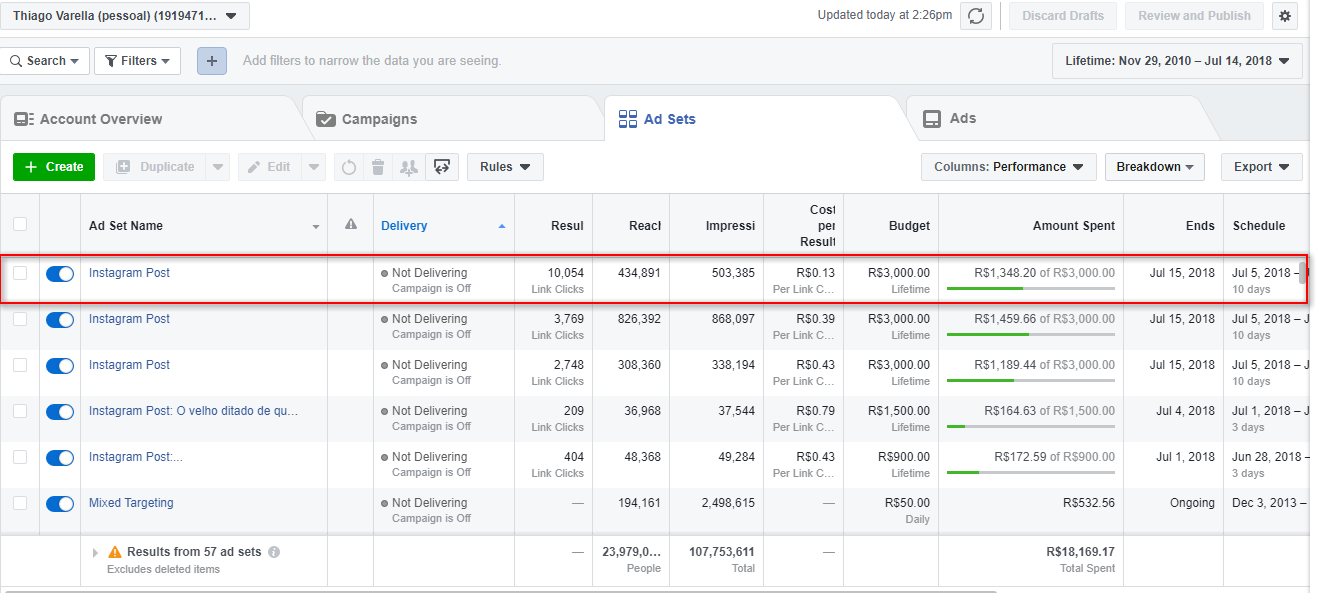Viewport: 1318px width, 593px height.
Task: Toggle switch for 'O velho ditado' ad set
Action: tap(60, 412)
